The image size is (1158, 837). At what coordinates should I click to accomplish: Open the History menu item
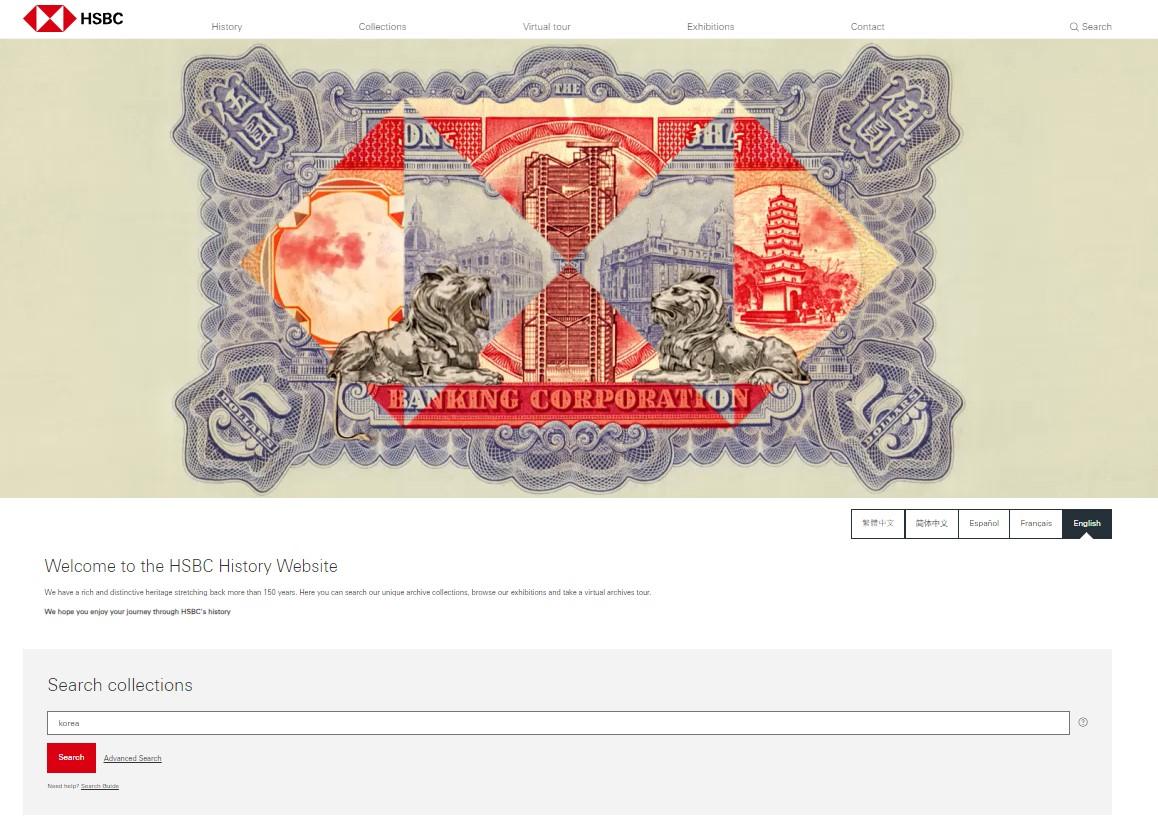pos(227,27)
